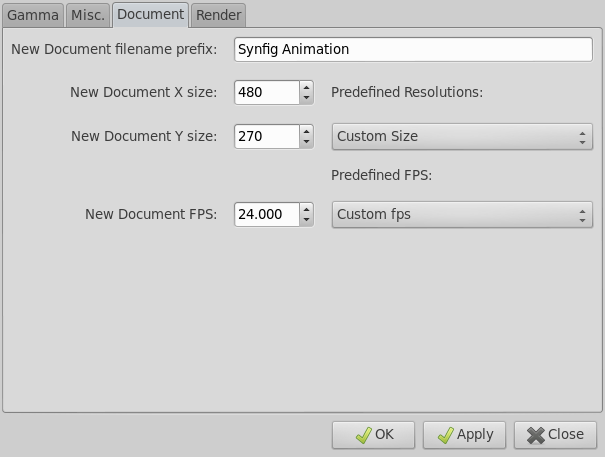605x457 pixels.
Task: Click the New Document FPS value field
Action: [267, 214]
